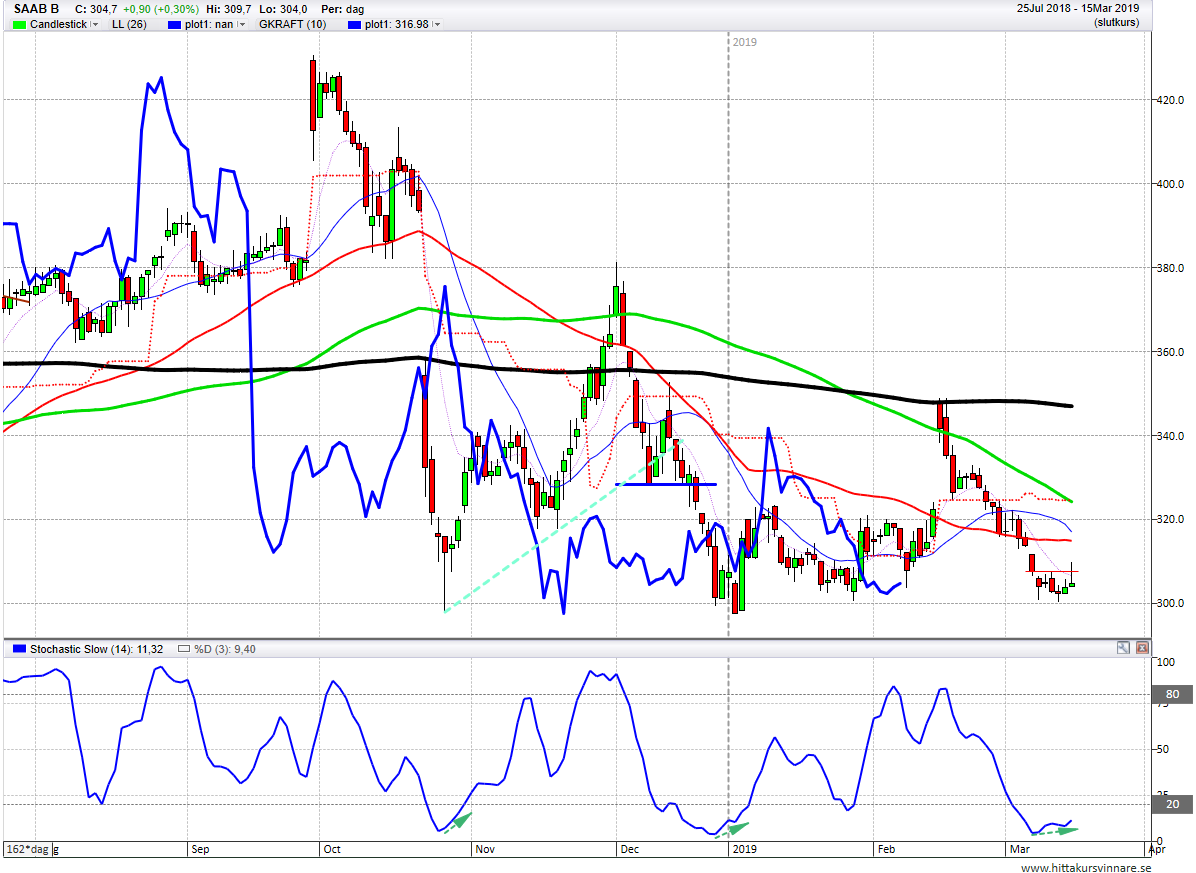The height and width of the screenshot is (873, 1196).
Task: Click the blue Stochastic Slow color swatch
Action: [20, 649]
